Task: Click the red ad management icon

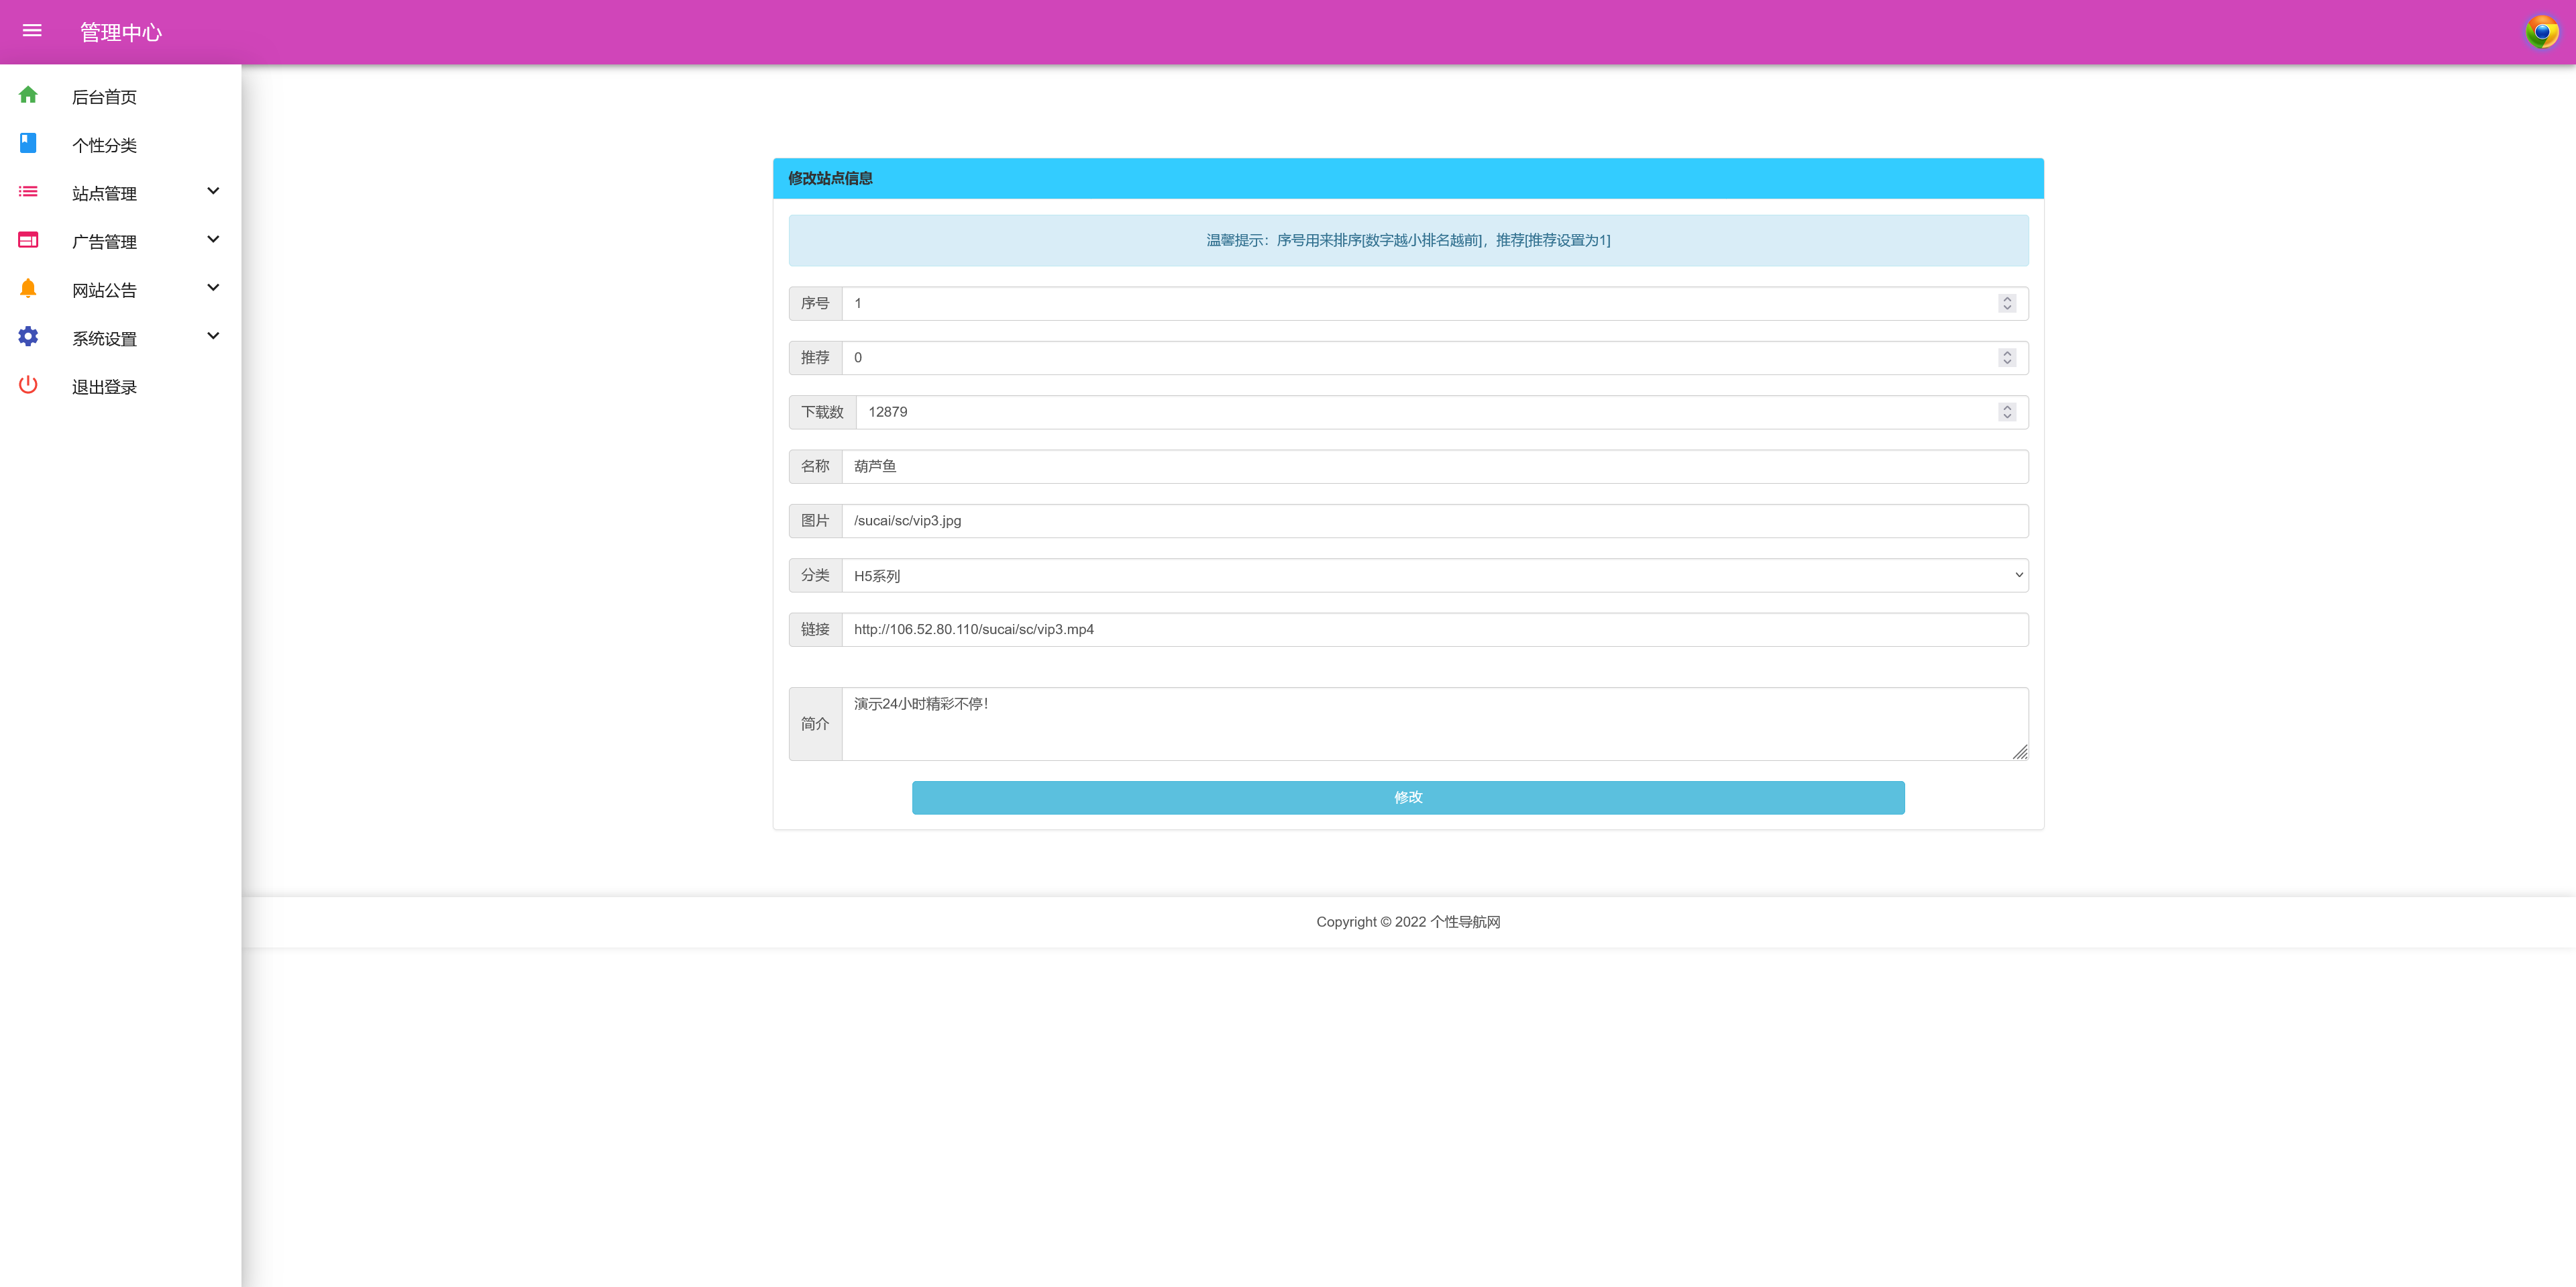Action: point(28,240)
